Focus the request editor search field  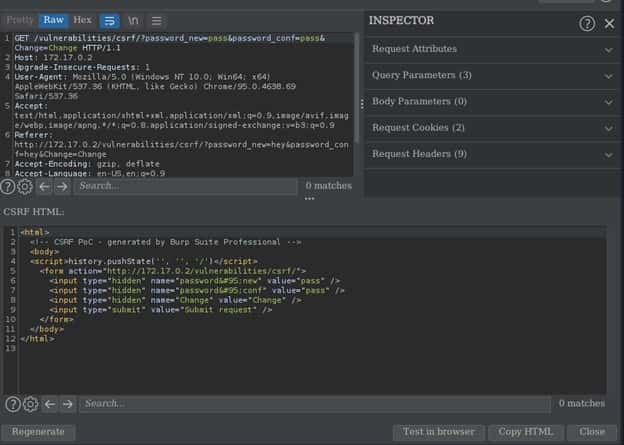pyautogui.click(x=185, y=186)
